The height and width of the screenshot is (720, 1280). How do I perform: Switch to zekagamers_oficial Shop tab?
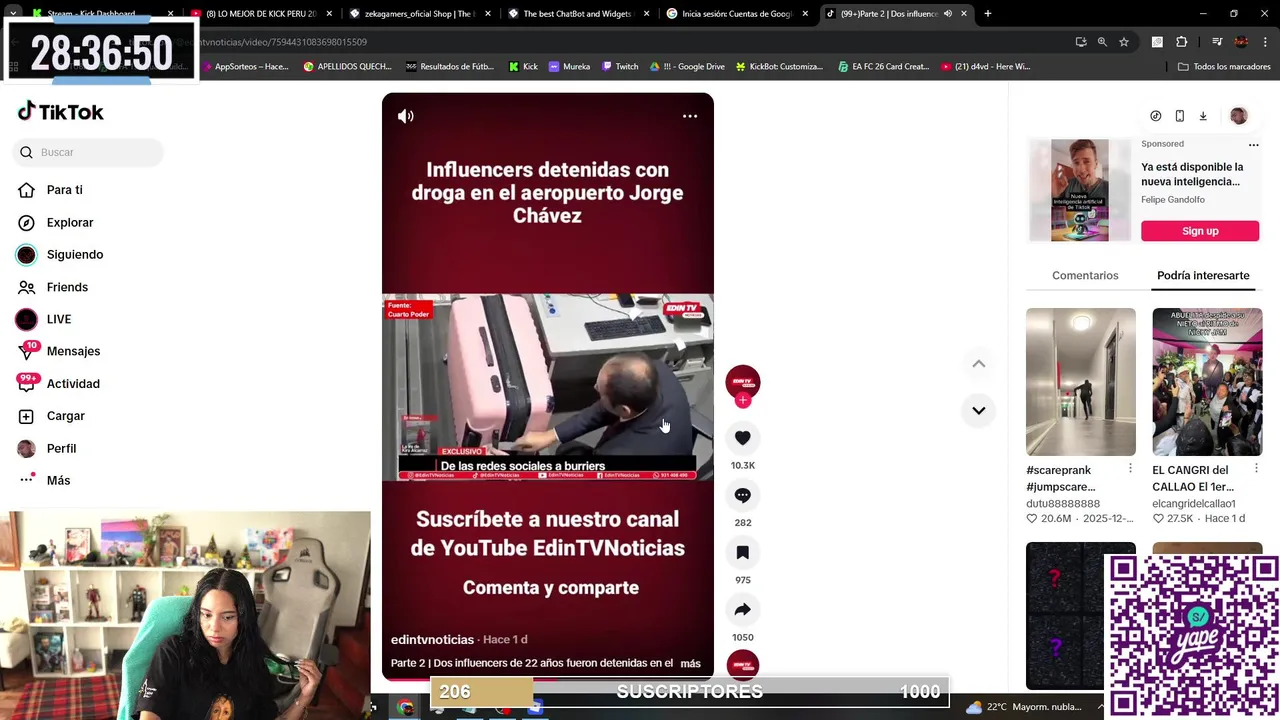[x=418, y=14]
